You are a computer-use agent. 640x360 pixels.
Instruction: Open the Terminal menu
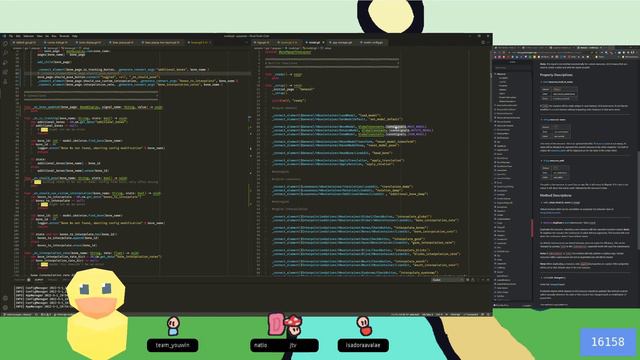click(x=64, y=36)
